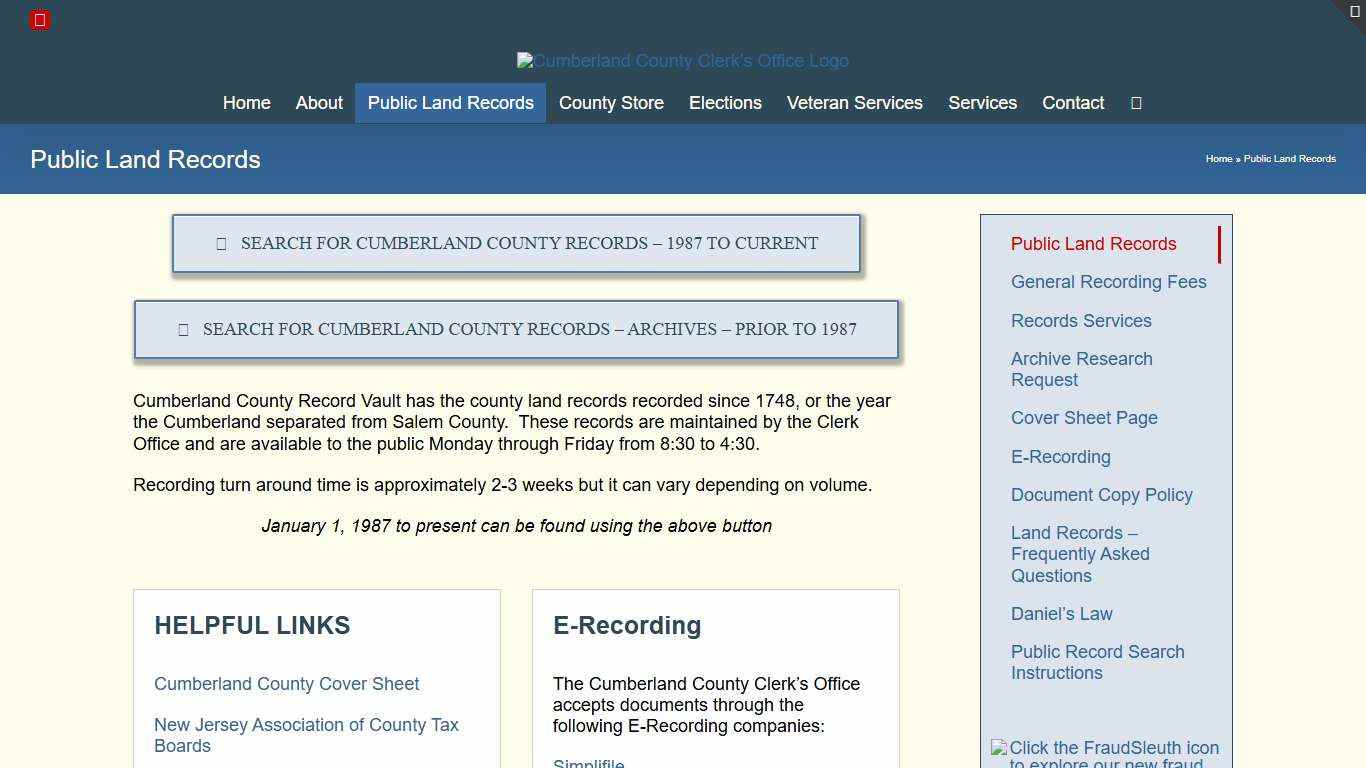
Task: Search archived records prior to 1987
Action: tap(516, 329)
